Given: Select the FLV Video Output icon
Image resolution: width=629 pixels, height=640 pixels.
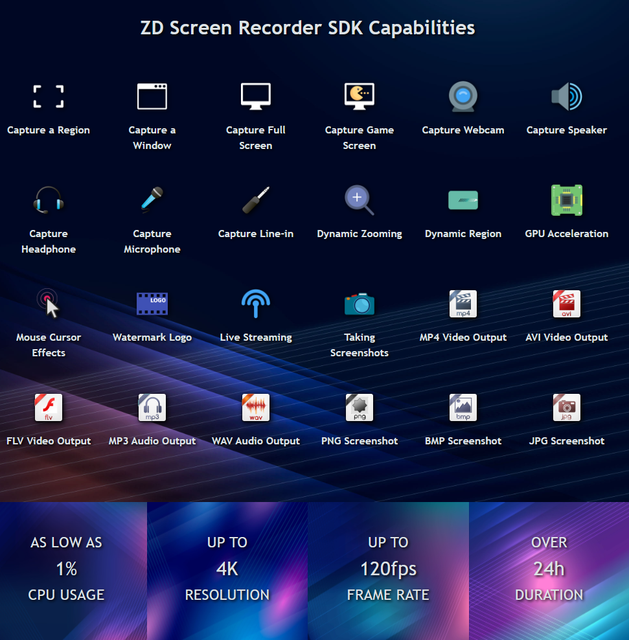Looking at the screenshot, I should (48, 407).
